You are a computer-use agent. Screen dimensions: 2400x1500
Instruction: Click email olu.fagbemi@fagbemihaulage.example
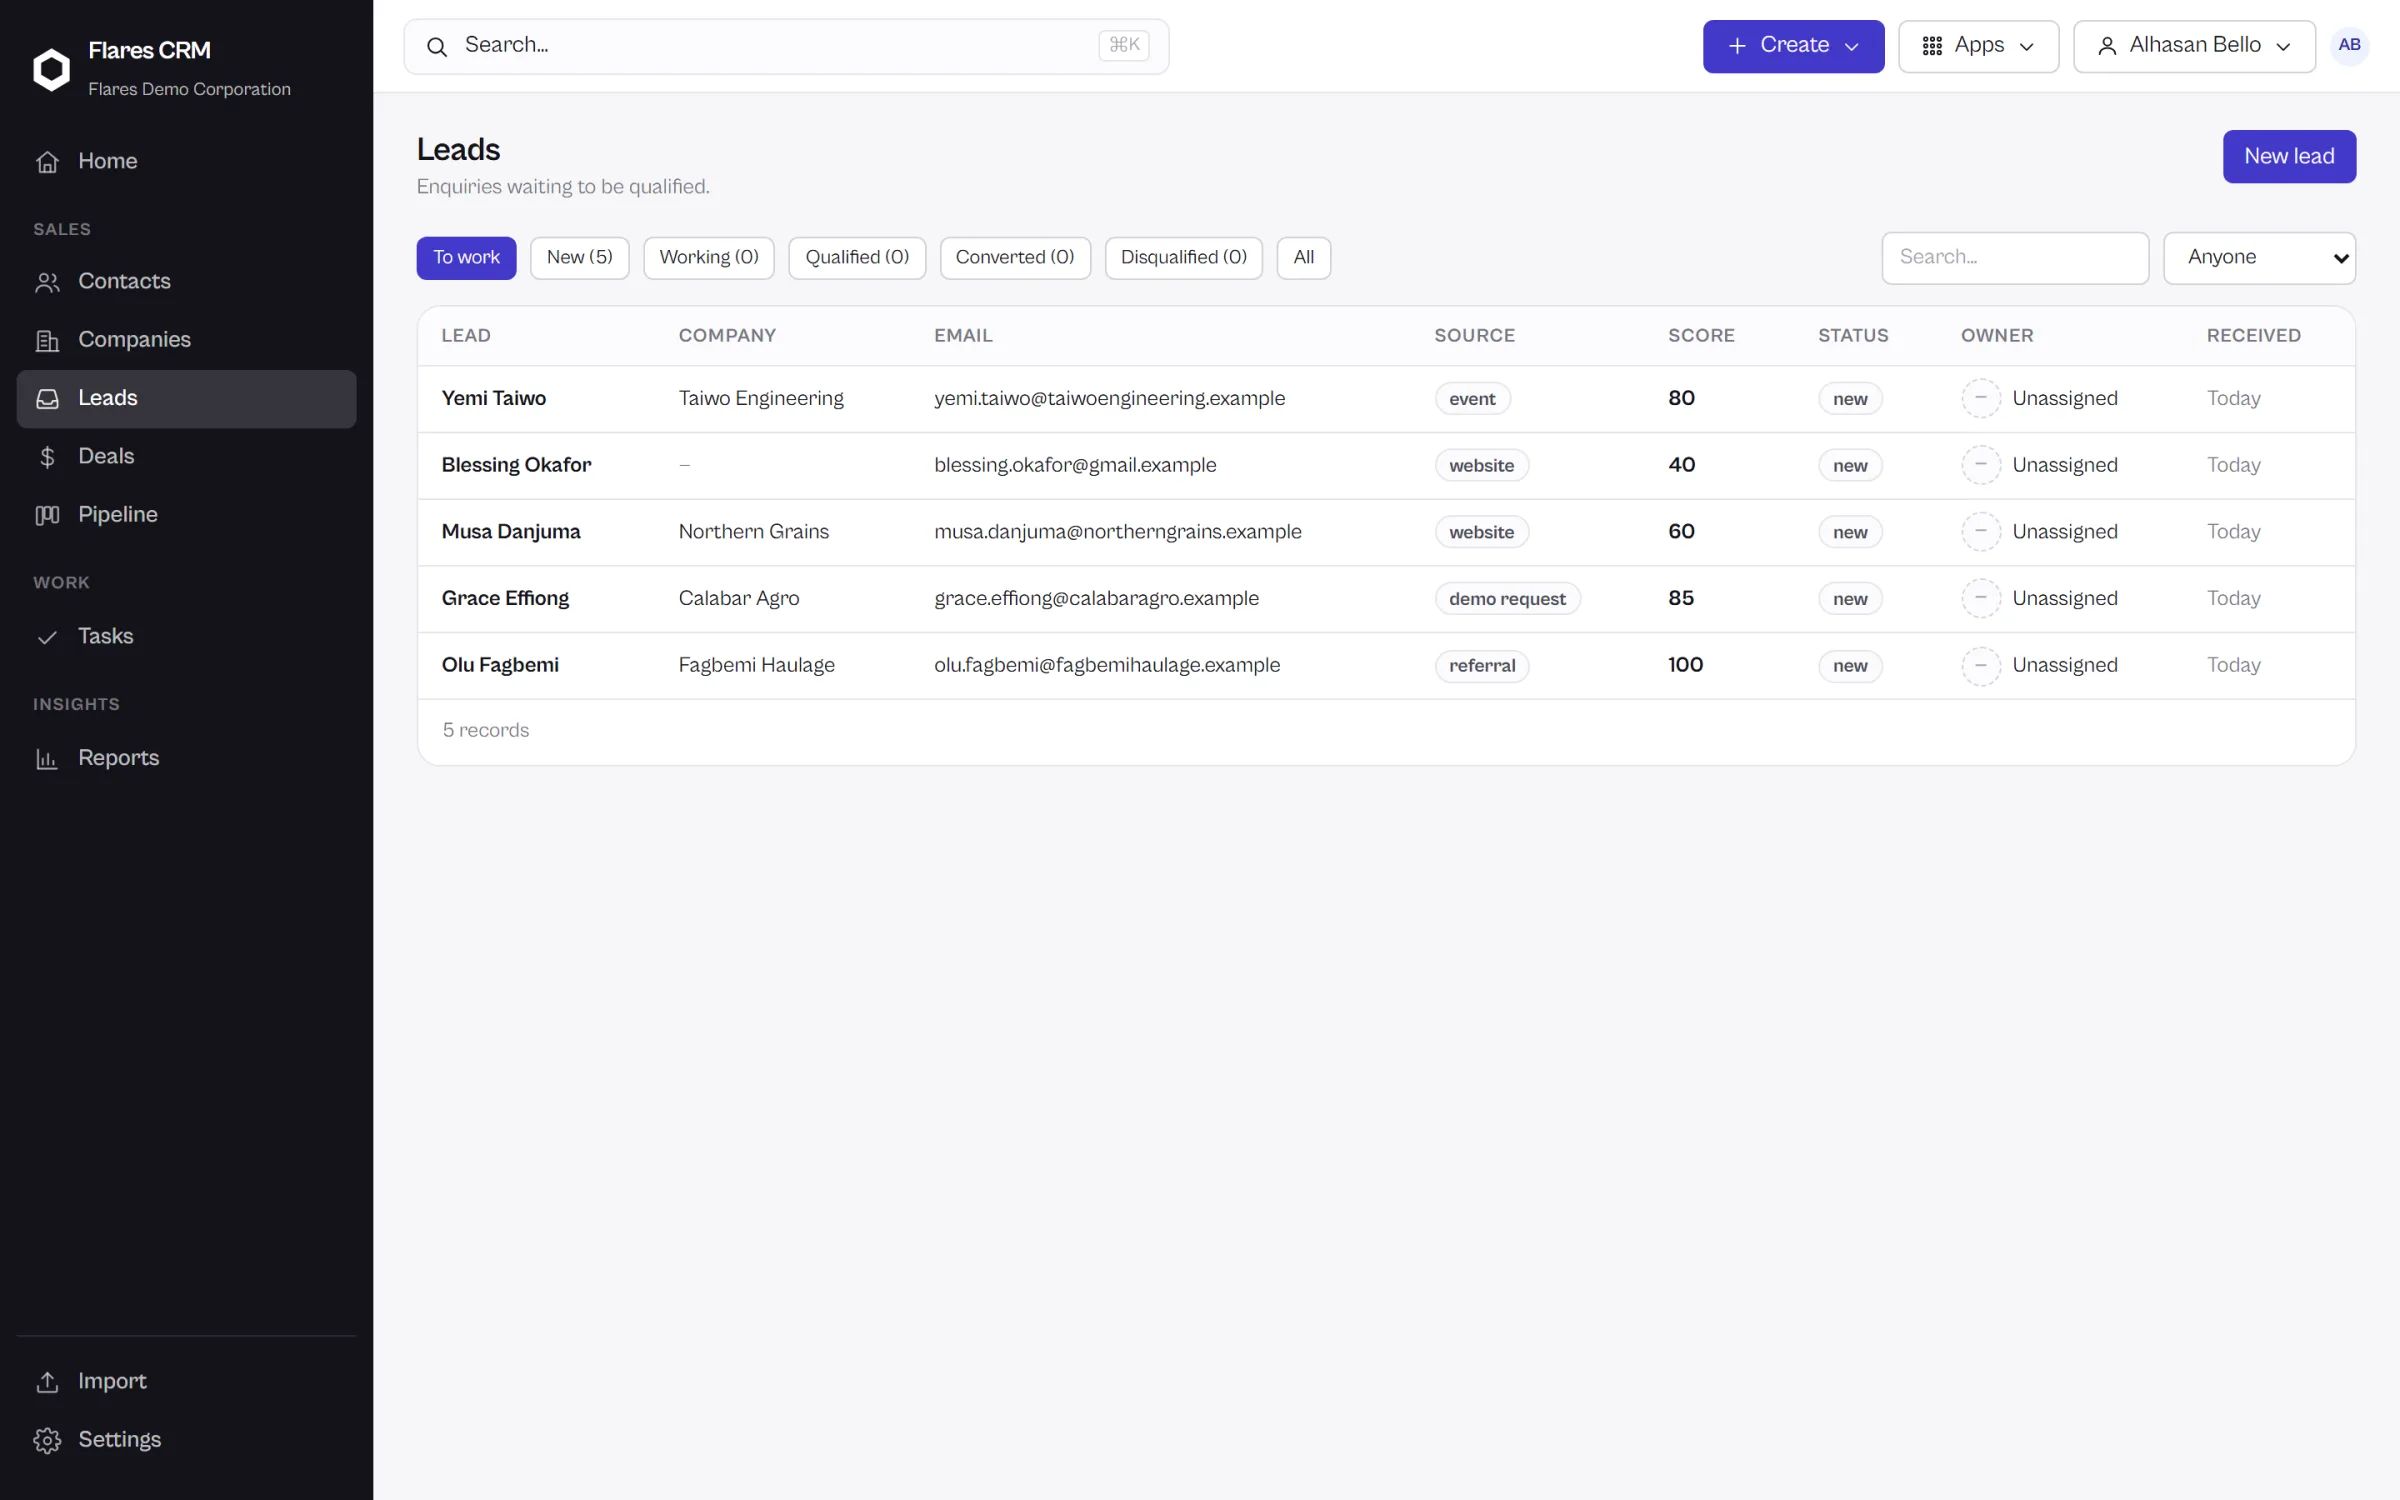pos(1106,665)
